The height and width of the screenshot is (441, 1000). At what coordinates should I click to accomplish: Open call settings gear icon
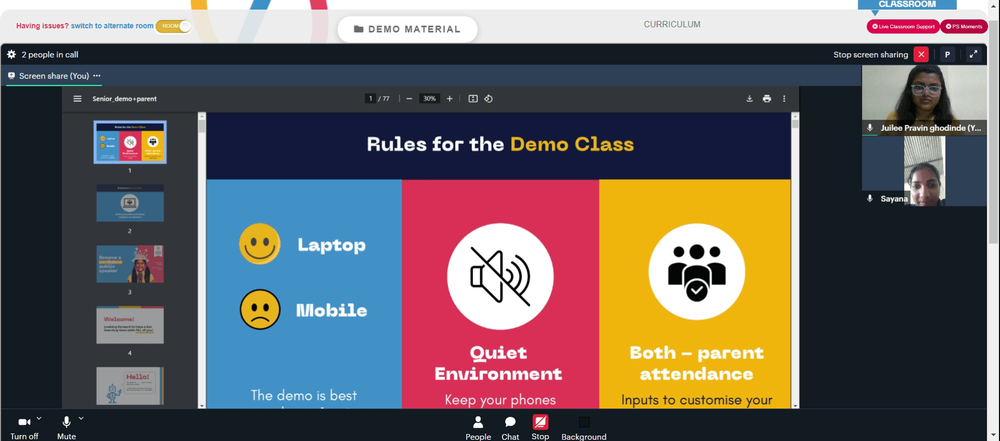pyautogui.click(x=11, y=54)
